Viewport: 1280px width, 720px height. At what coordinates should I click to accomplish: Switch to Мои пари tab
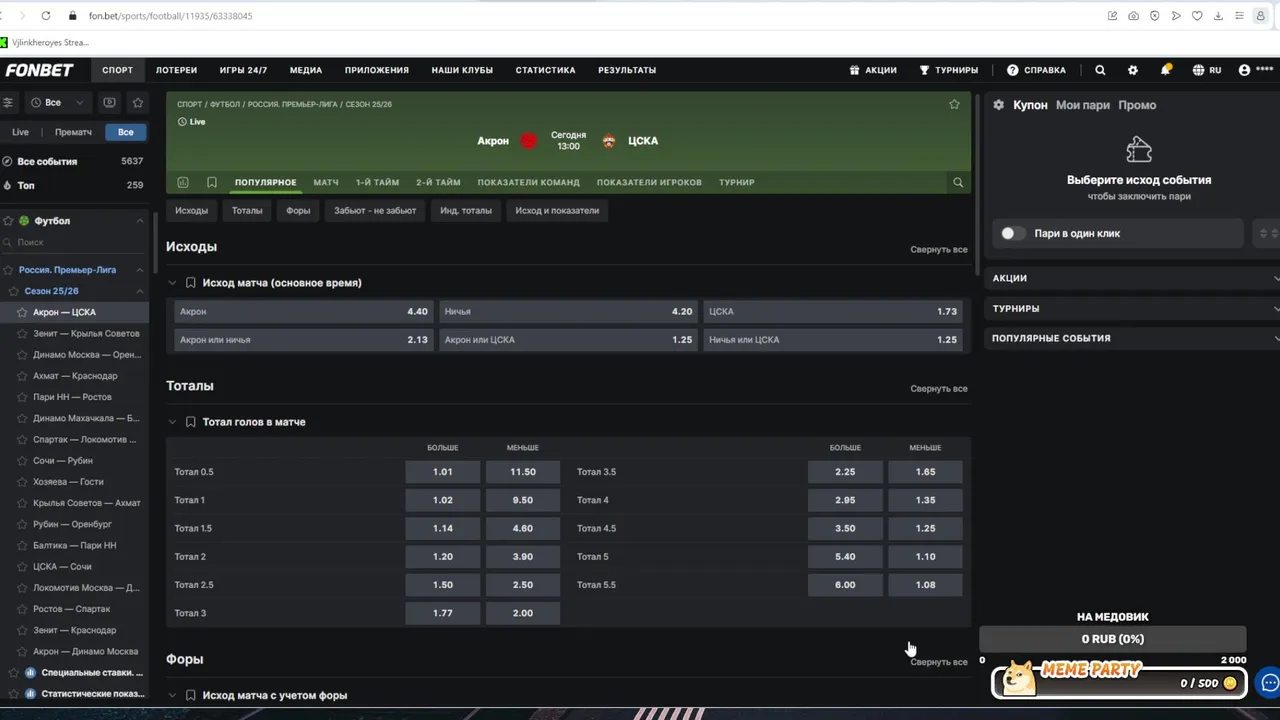click(x=1083, y=105)
